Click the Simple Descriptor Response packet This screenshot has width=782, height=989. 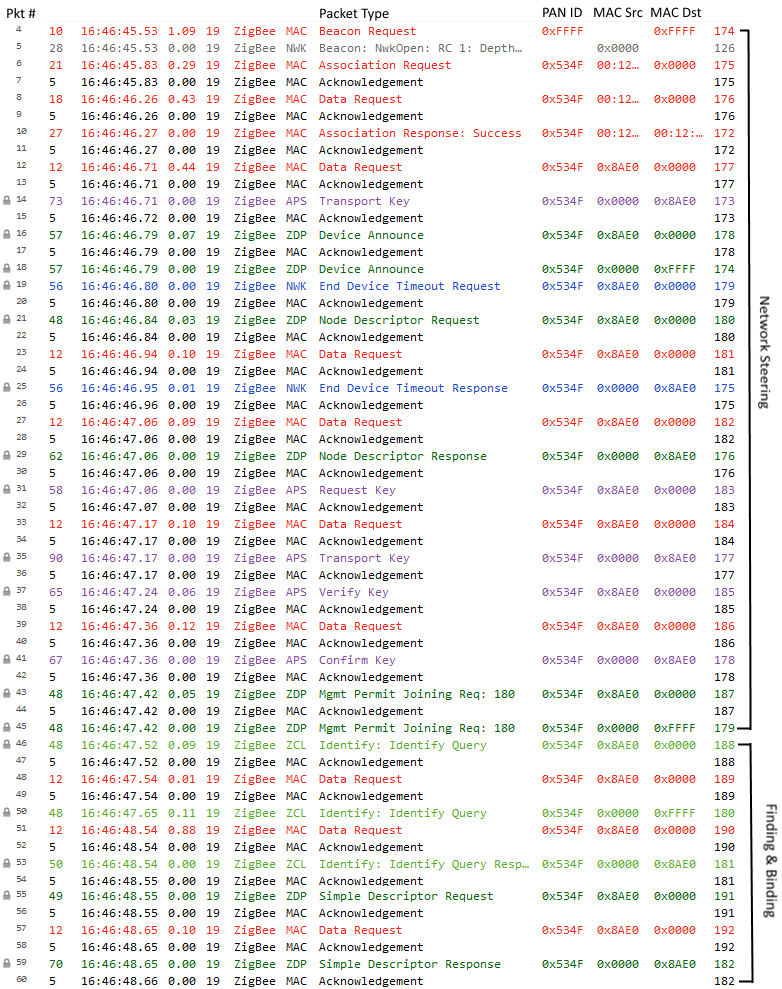pos(409,964)
